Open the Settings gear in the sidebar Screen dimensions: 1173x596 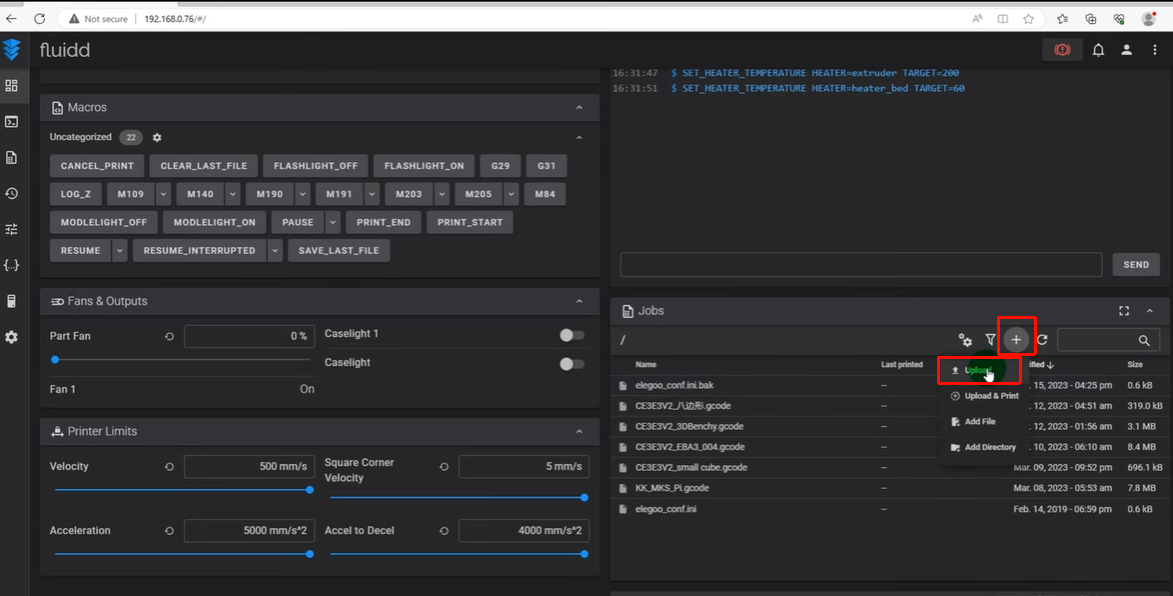12,337
